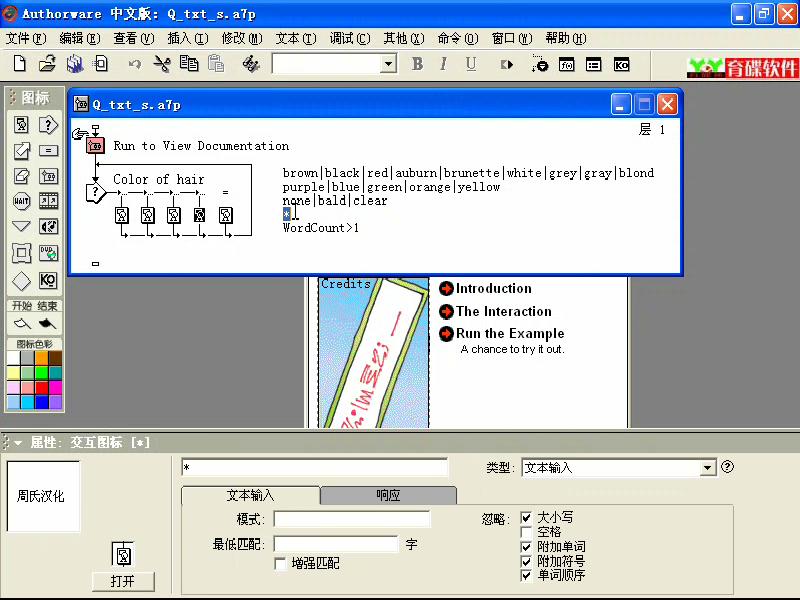Pick the red icon color swatch
800x600 pixels.
(x=41, y=388)
